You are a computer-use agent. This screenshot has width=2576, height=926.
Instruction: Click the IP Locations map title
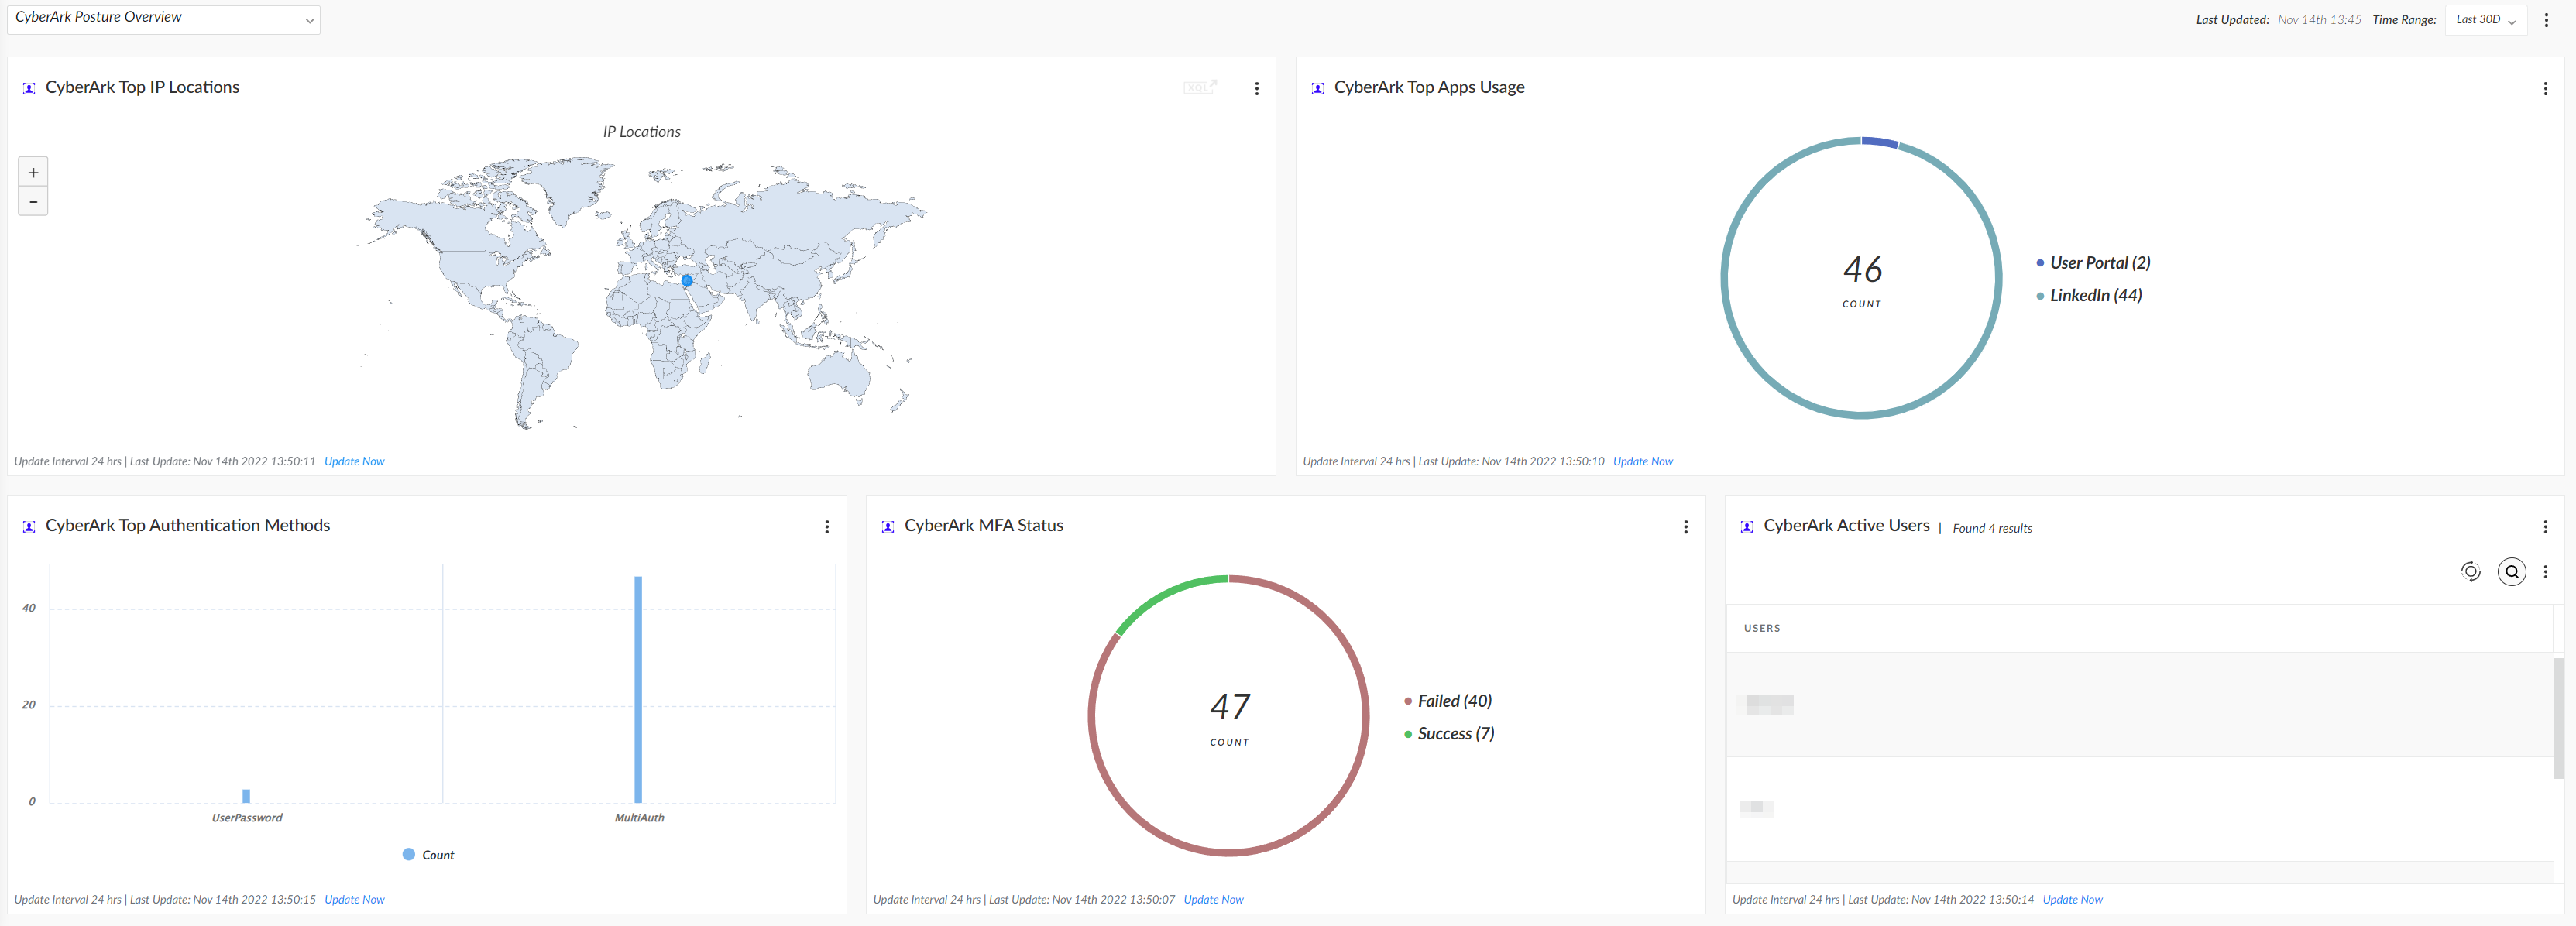(x=641, y=132)
